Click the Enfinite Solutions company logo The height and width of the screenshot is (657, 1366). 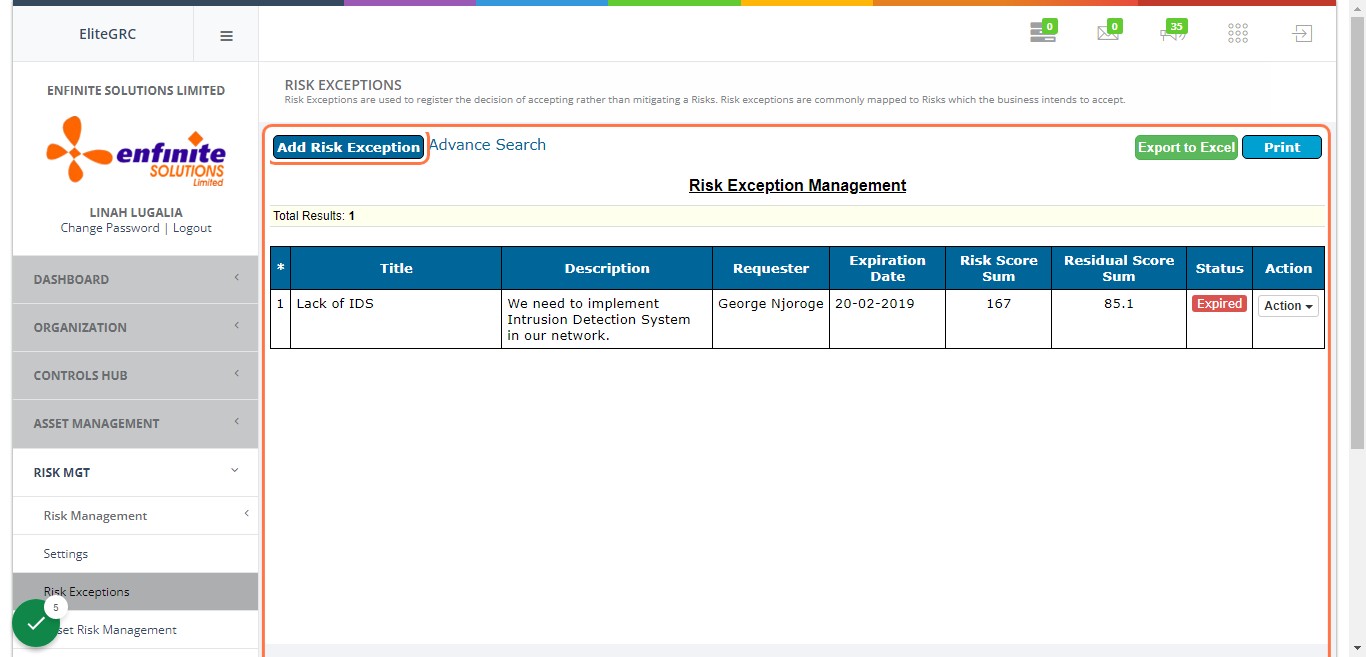point(136,151)
